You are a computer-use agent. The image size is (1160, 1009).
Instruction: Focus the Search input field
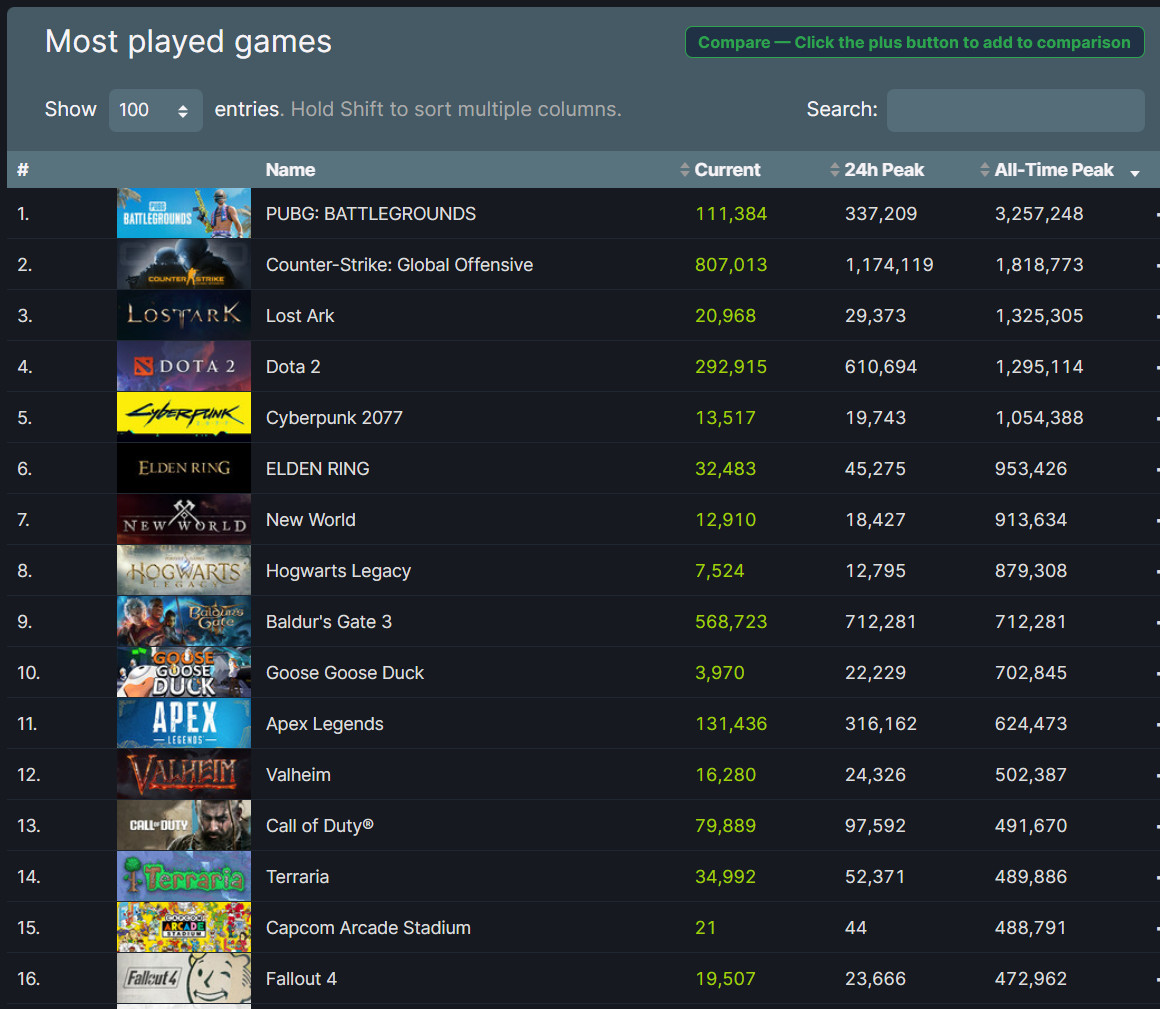pos(1015,110)
